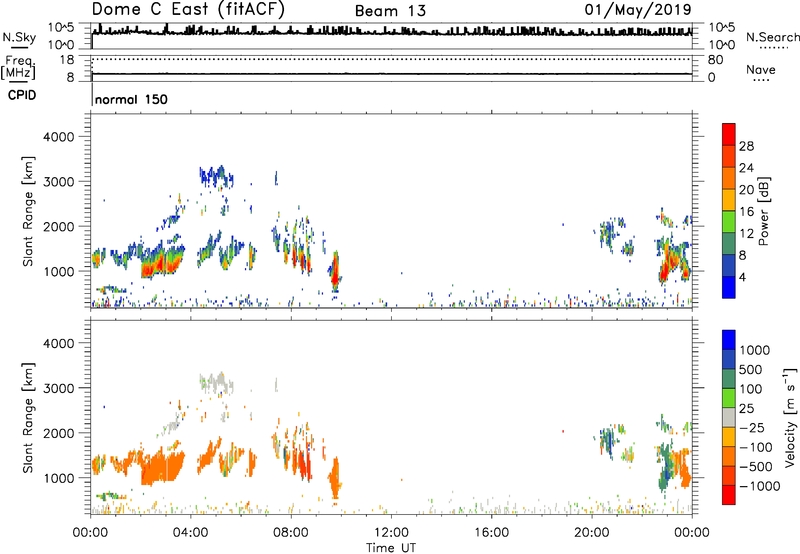Click the 'N.Sky' legend label
This screenshot has height=554, width=800.
[19, 37]
